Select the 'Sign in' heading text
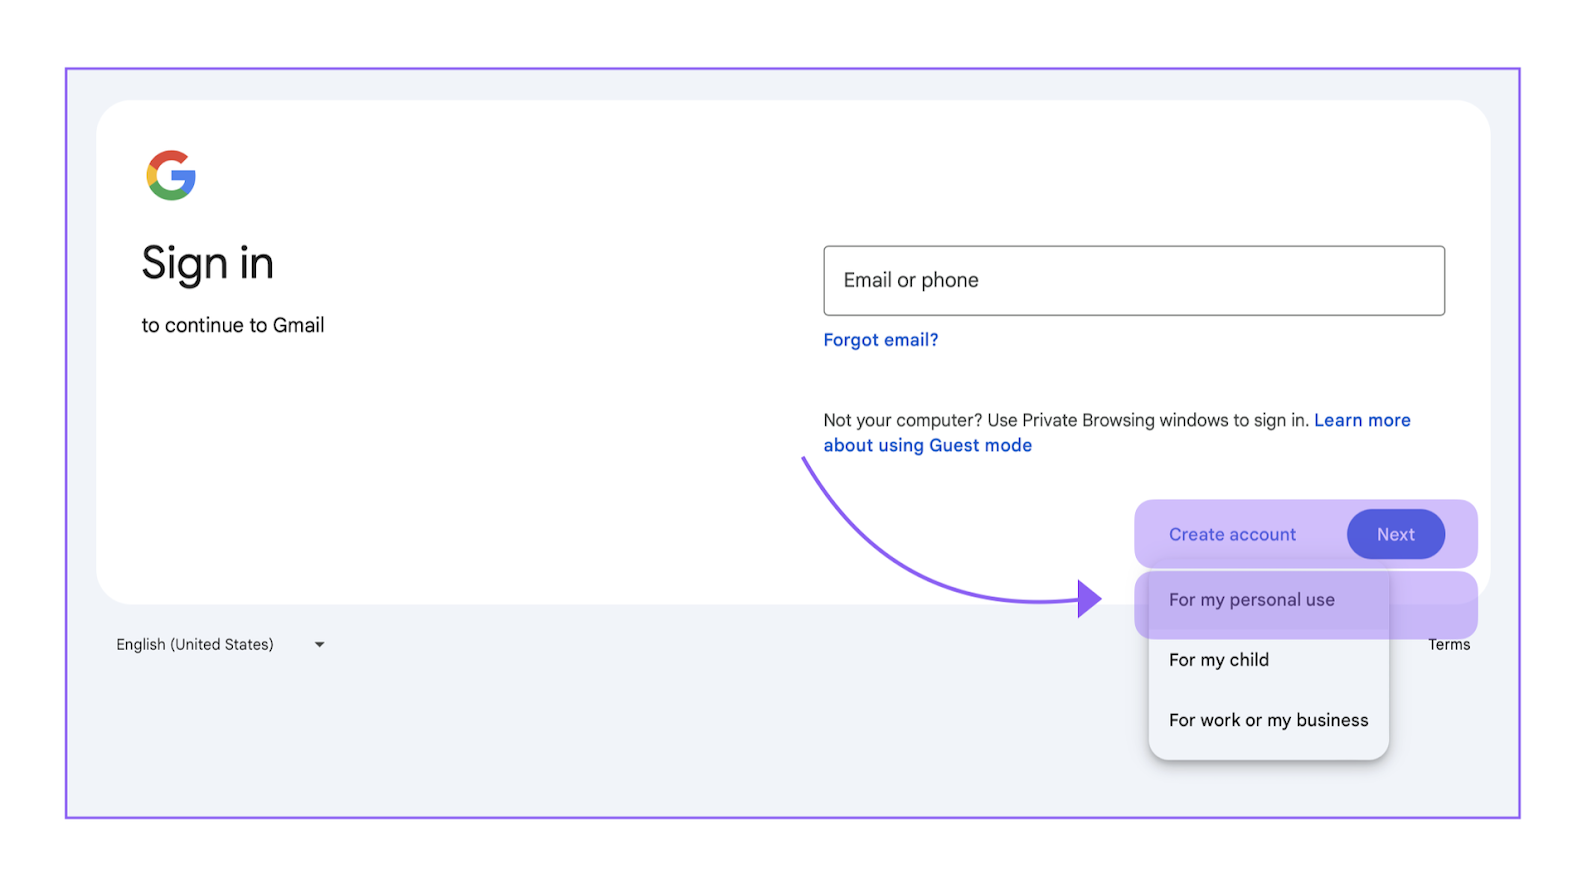 pos(208,262)
